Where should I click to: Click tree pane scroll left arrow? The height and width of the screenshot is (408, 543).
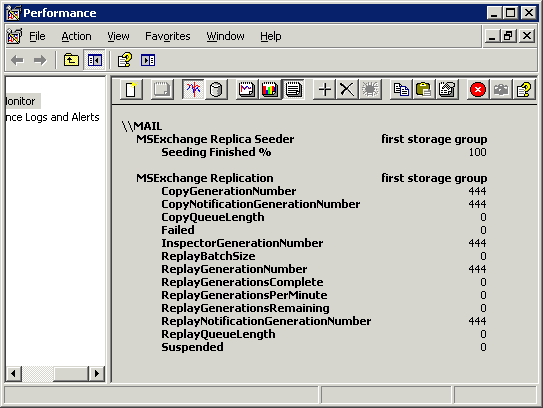pos(14,374)
